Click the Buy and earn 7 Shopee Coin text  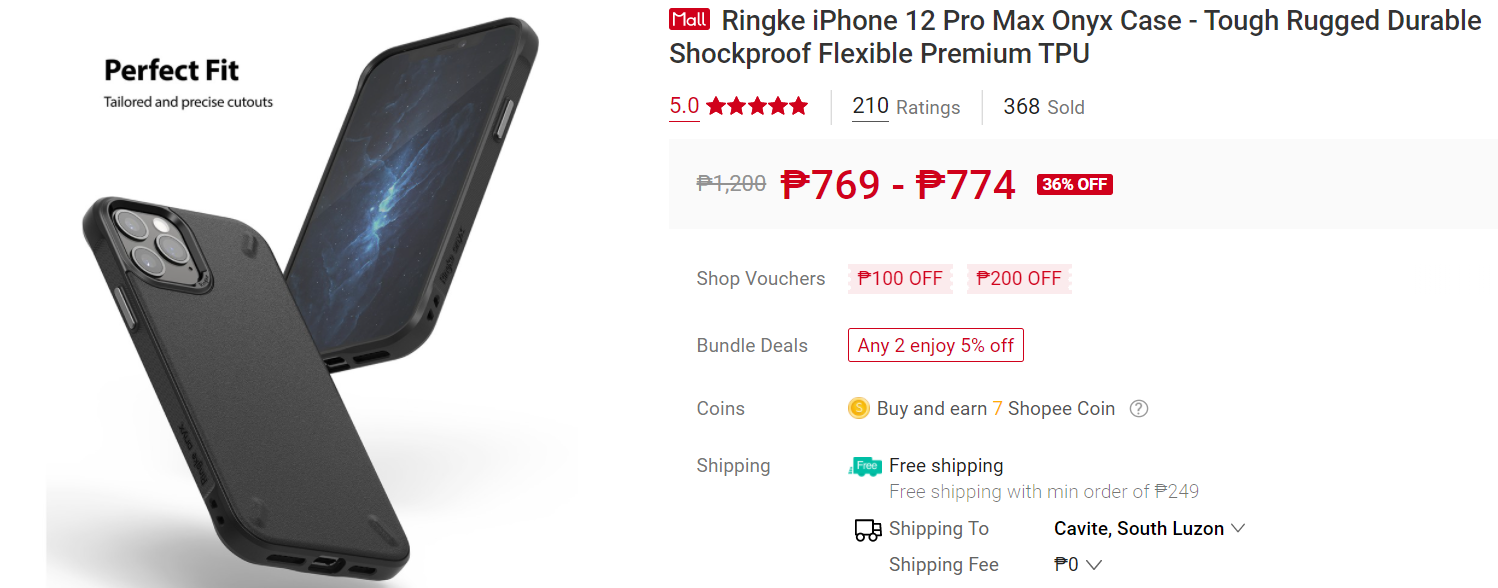(996, 408)
